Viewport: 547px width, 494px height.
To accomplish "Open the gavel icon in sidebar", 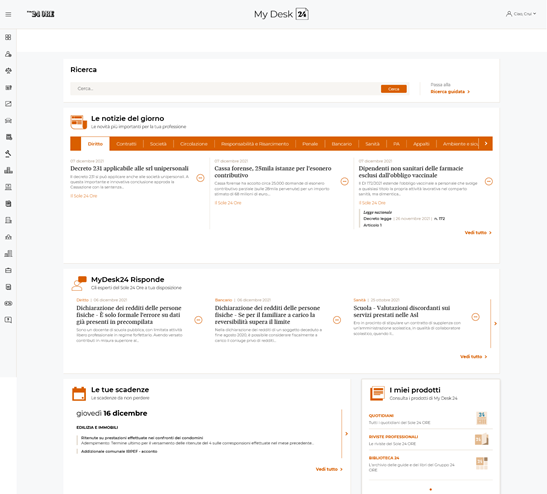I will pyautogui.click(x=8, y=154).
